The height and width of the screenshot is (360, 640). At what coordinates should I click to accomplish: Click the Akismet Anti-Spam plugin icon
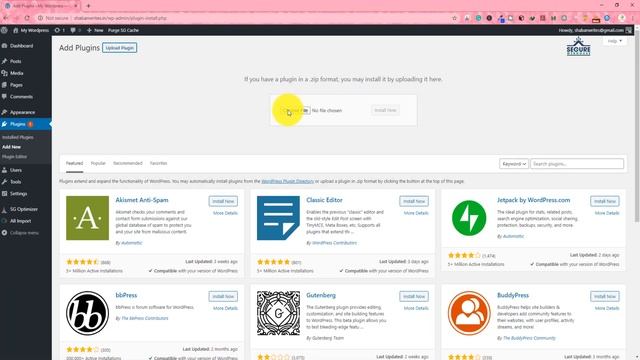coord(87,218)
